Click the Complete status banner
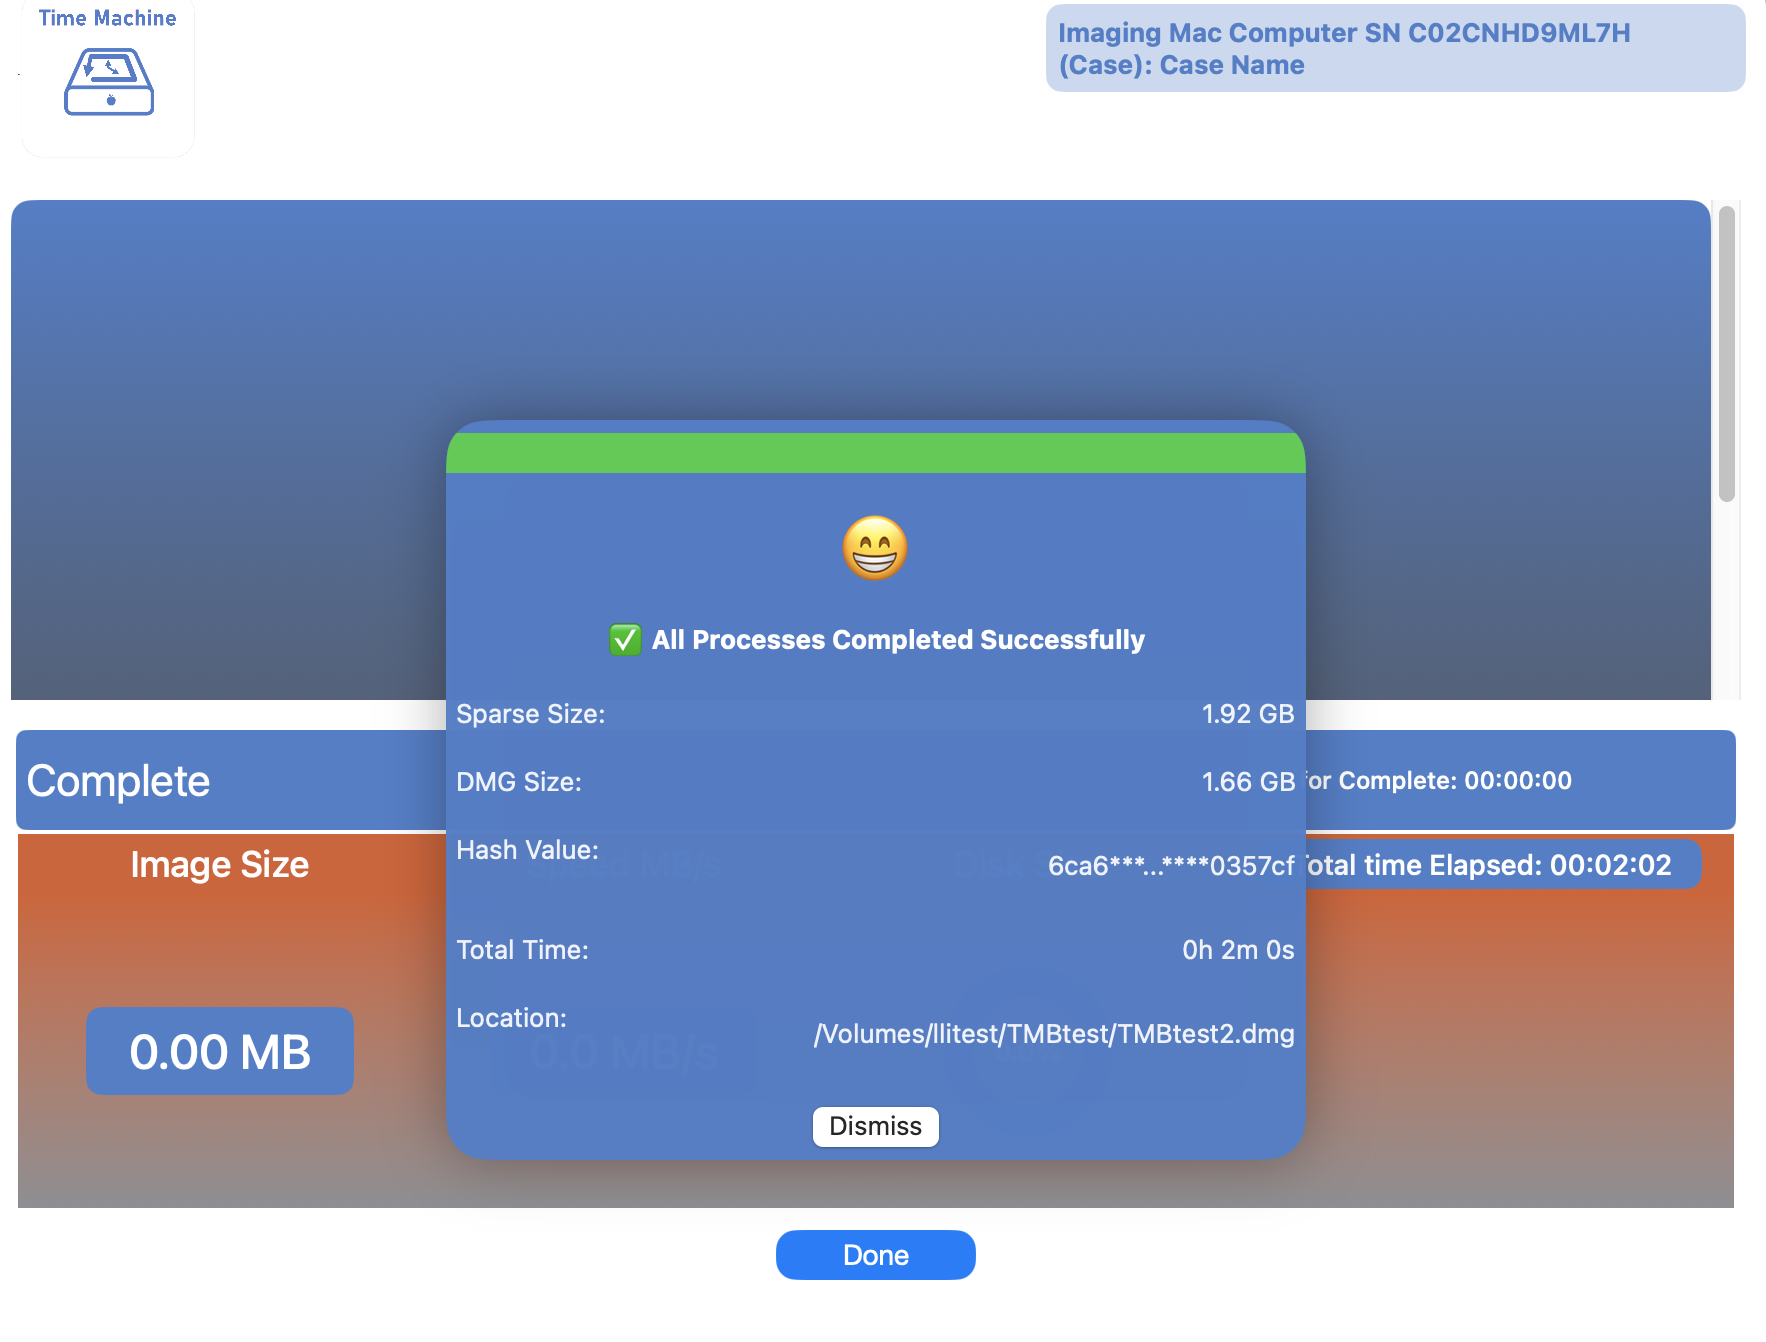 (118, 781)
